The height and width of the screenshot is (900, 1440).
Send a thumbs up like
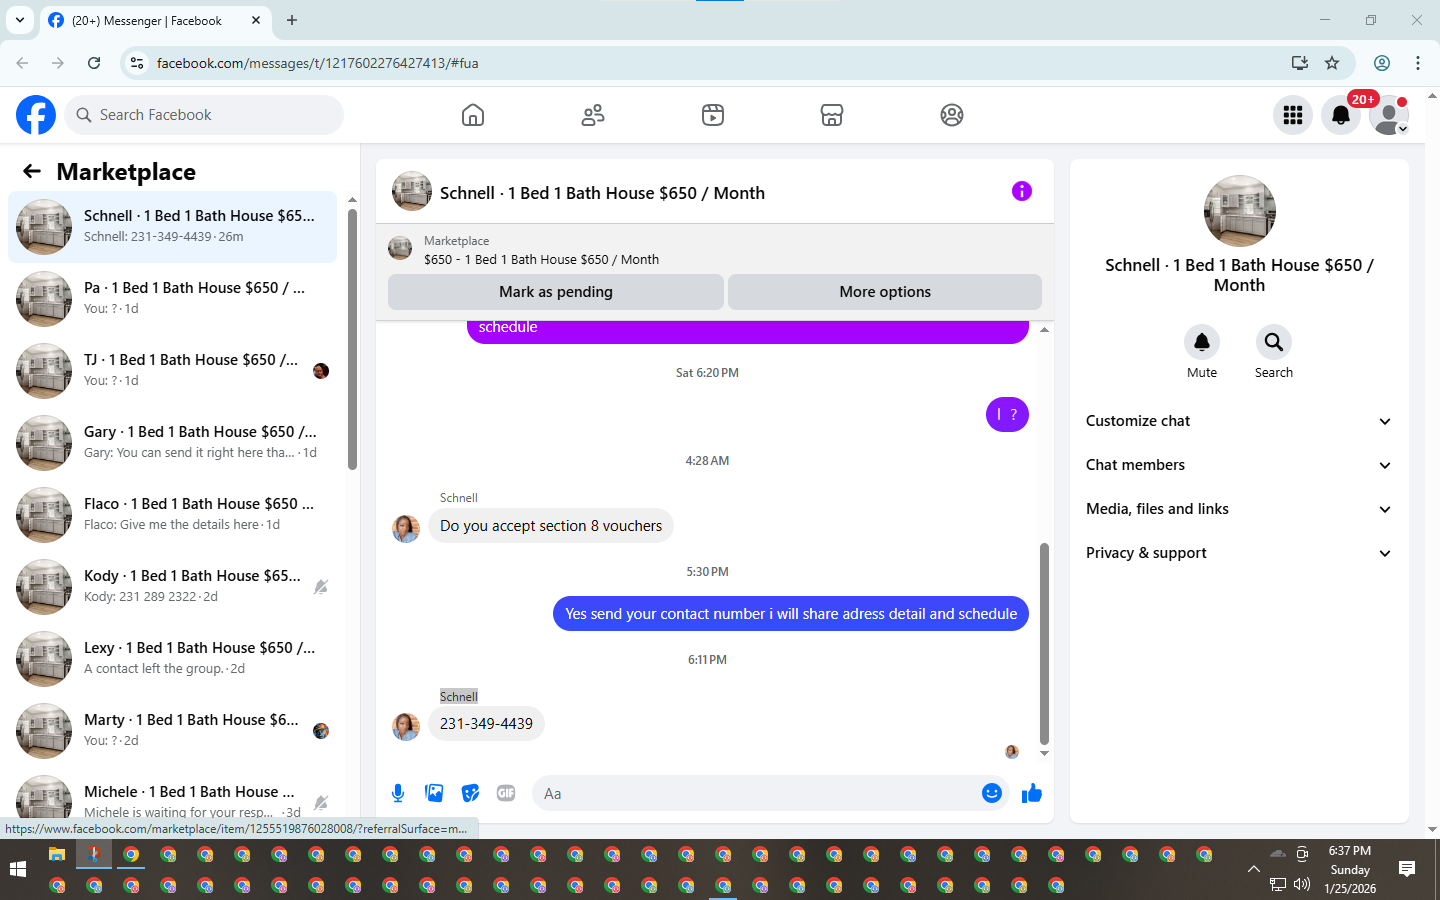click(1032, 793)
